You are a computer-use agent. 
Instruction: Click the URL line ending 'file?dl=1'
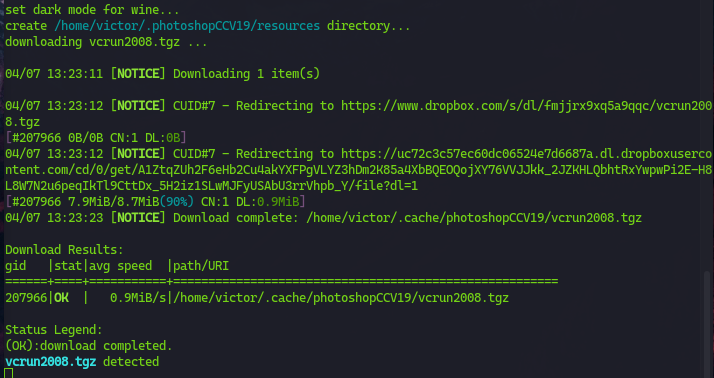point(211,186)
